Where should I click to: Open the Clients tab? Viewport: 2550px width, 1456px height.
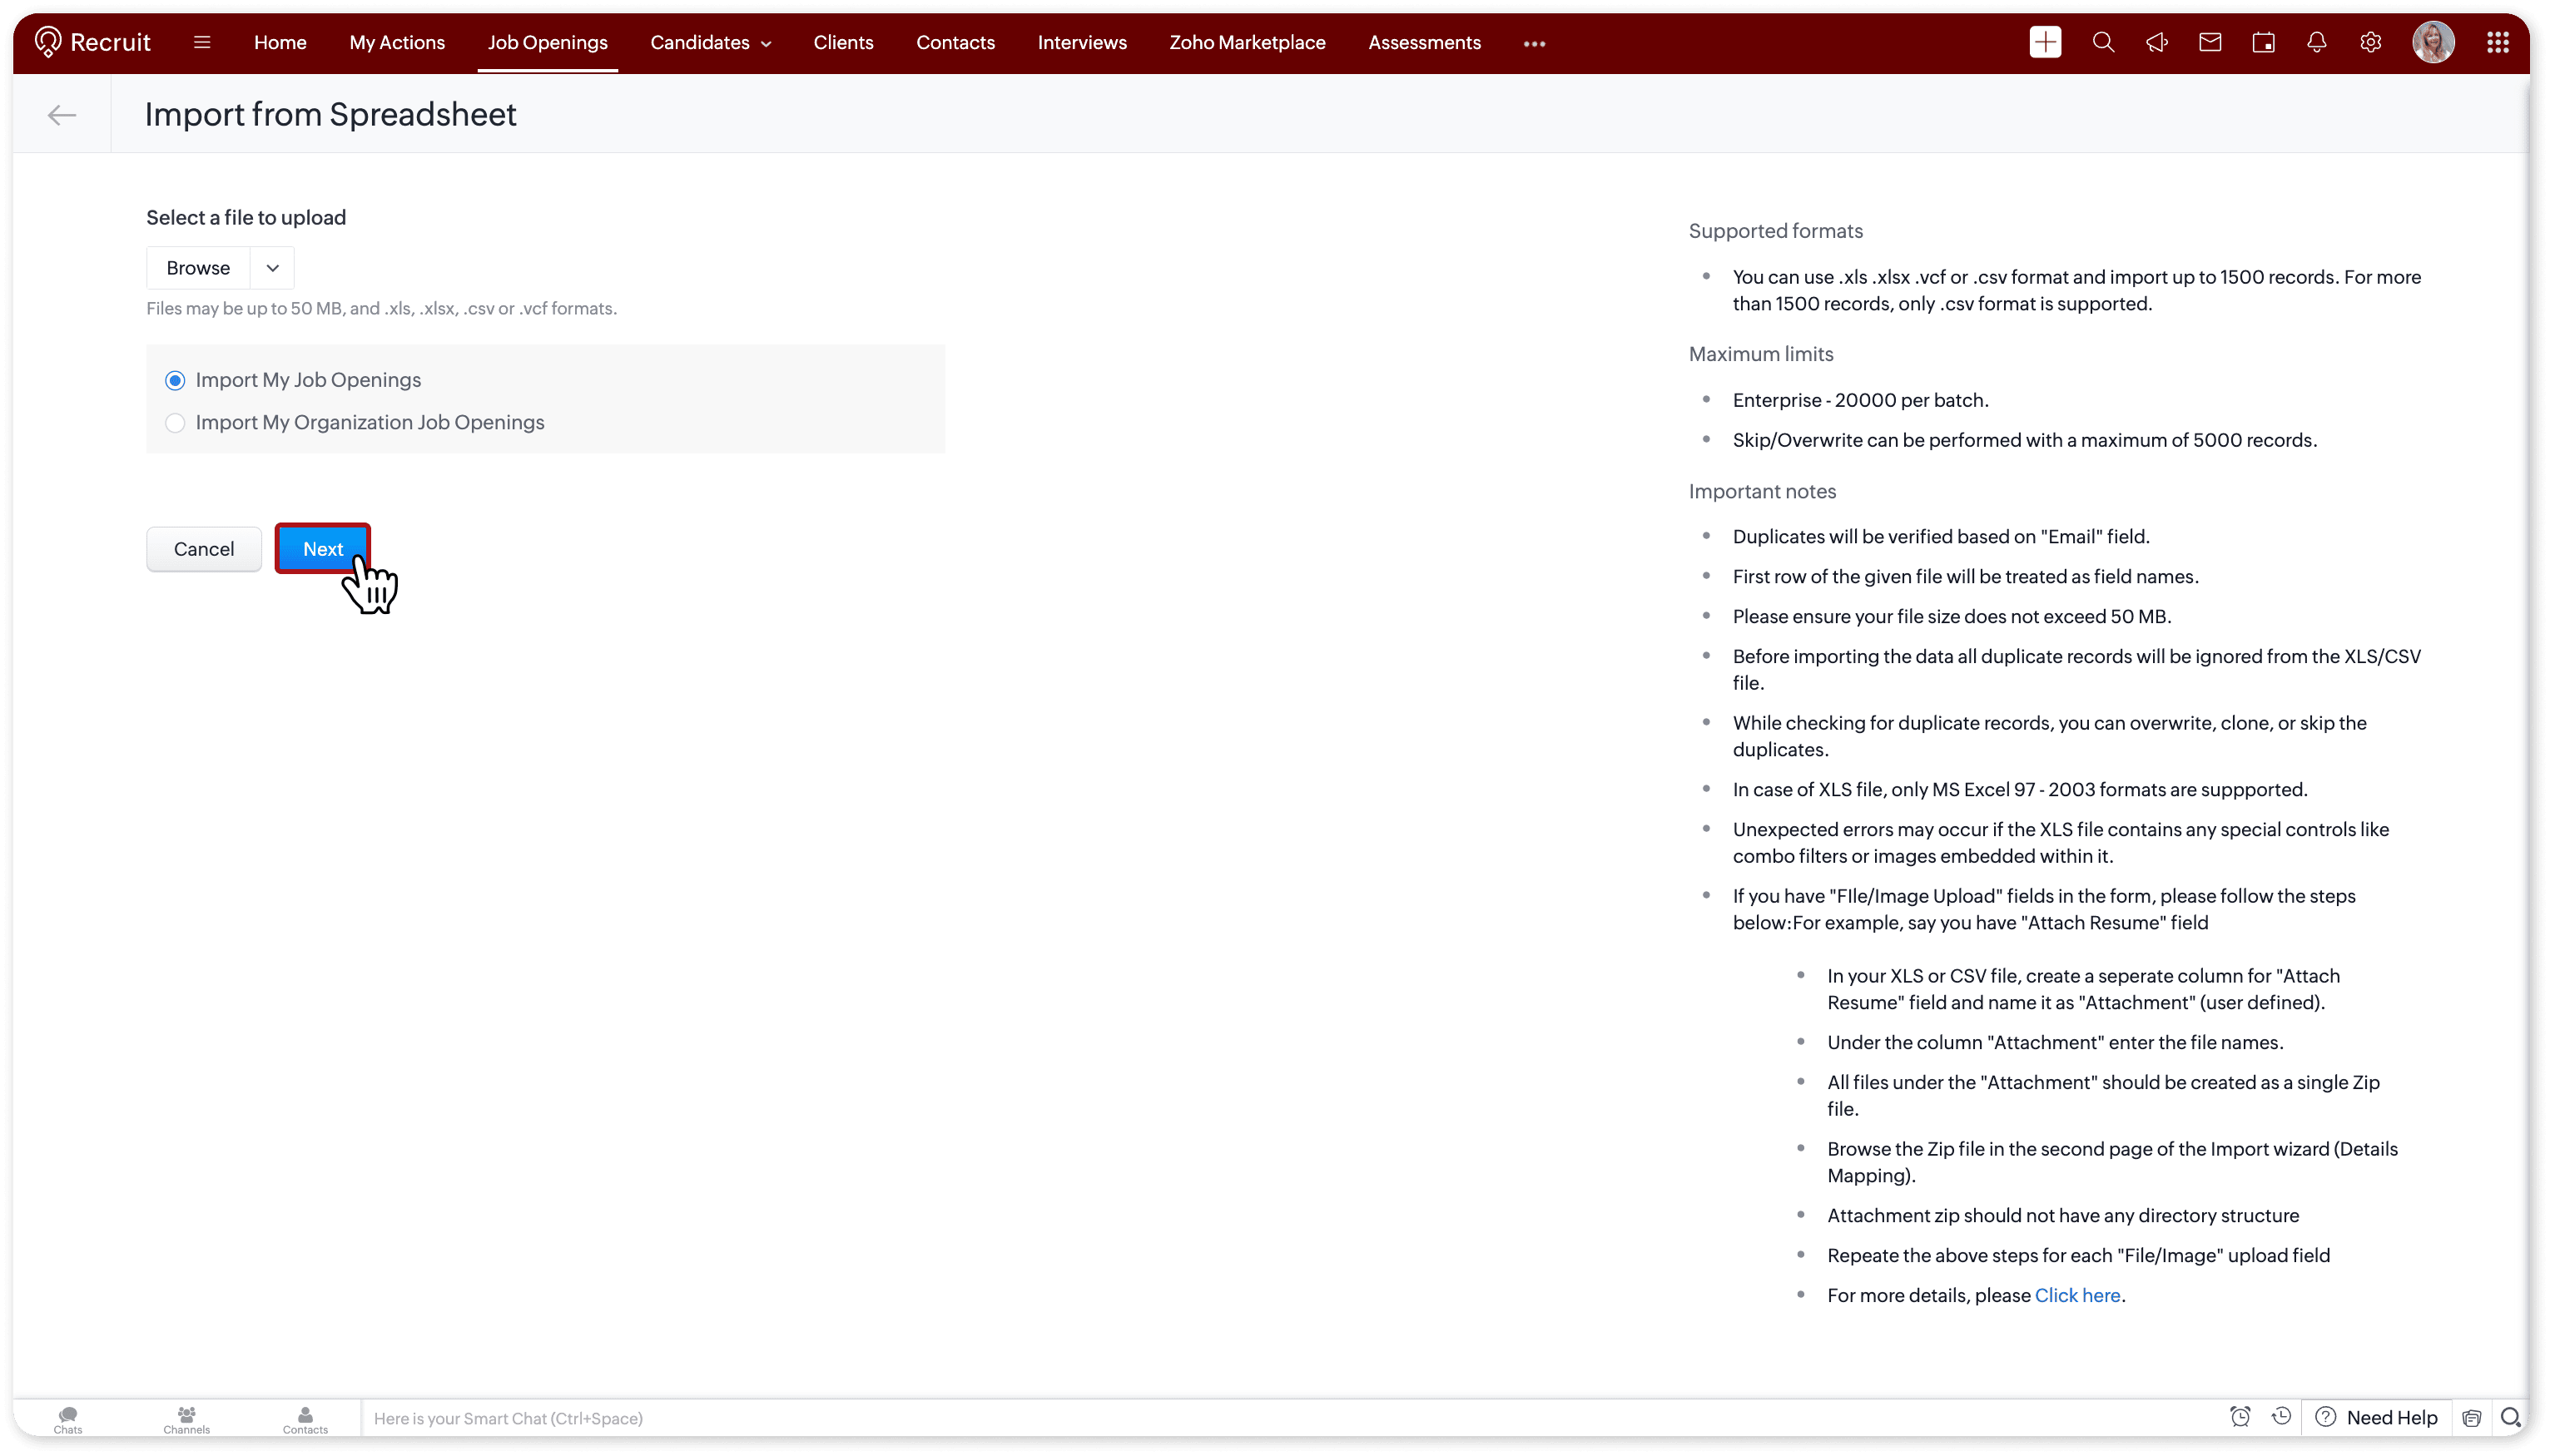click(x=843, y=43)
